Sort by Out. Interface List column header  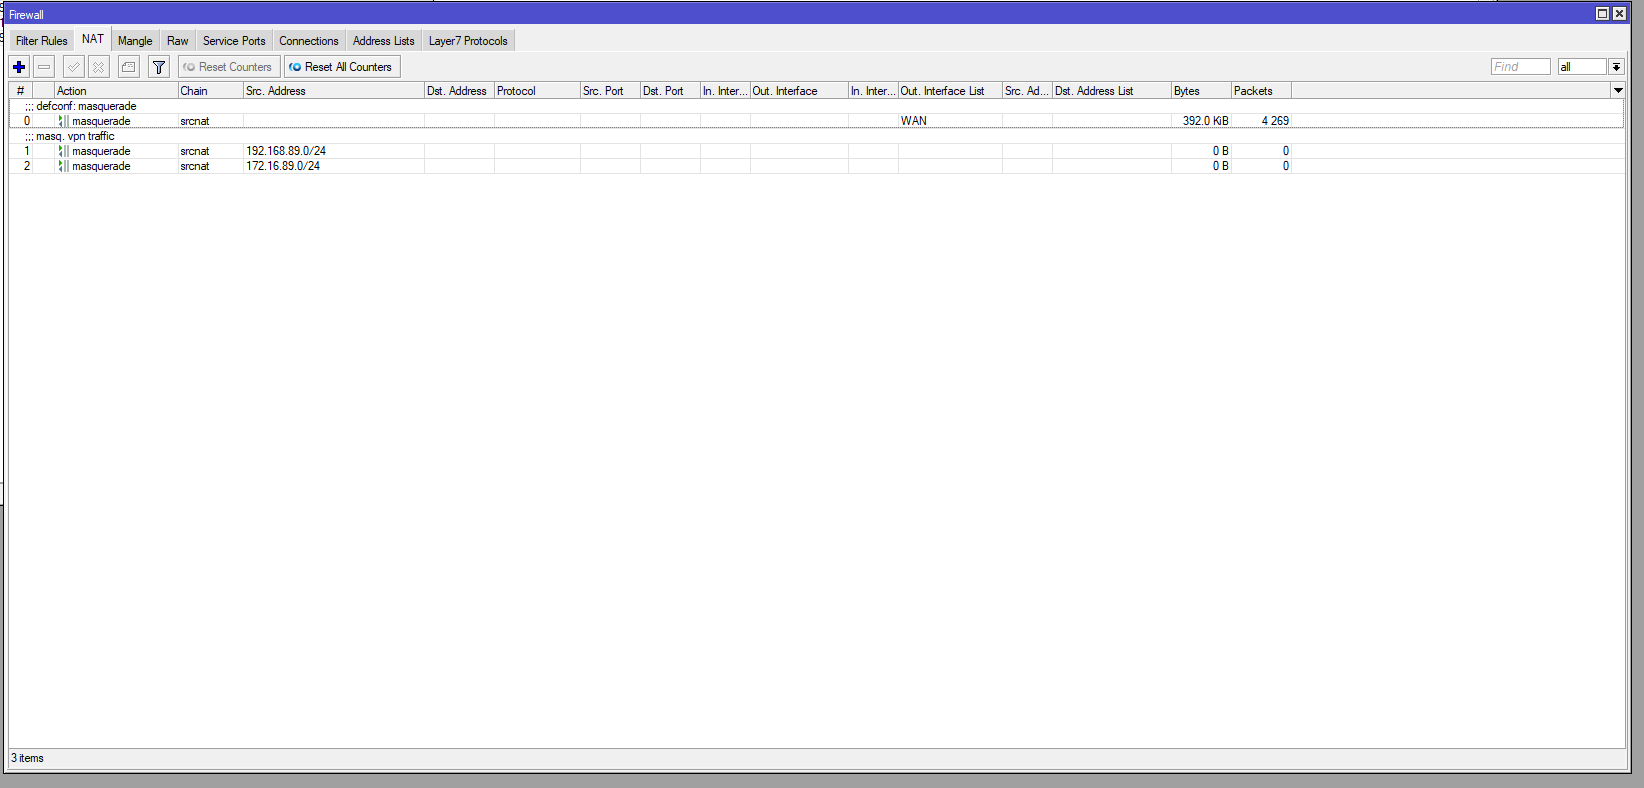click(950, 91)
